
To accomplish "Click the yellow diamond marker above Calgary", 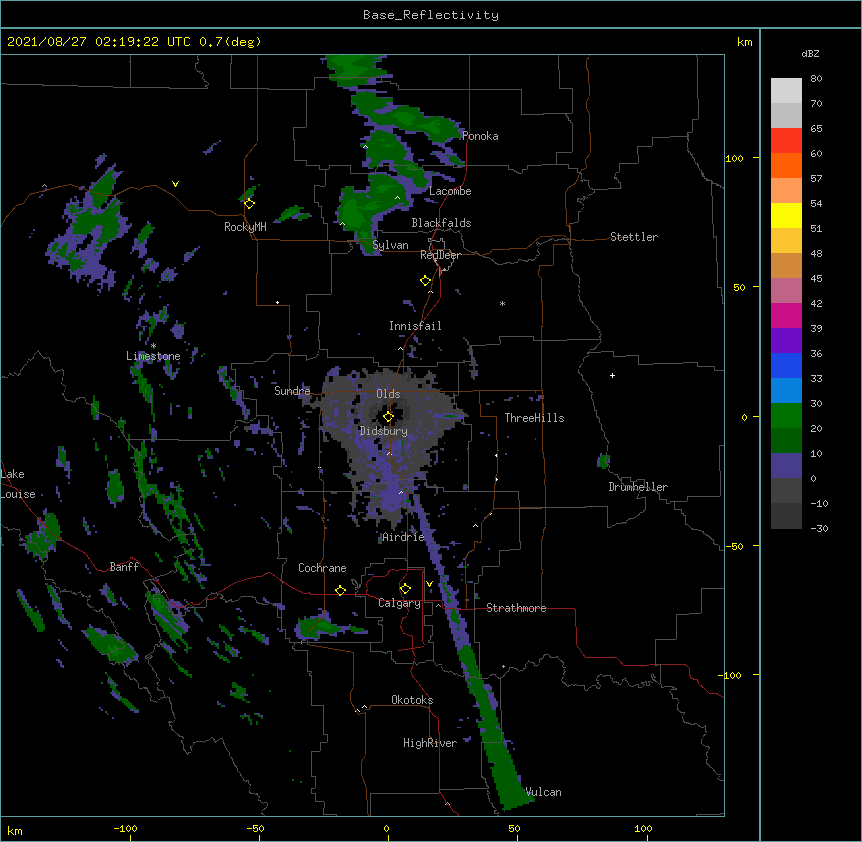I will click(x=405, y=589).
